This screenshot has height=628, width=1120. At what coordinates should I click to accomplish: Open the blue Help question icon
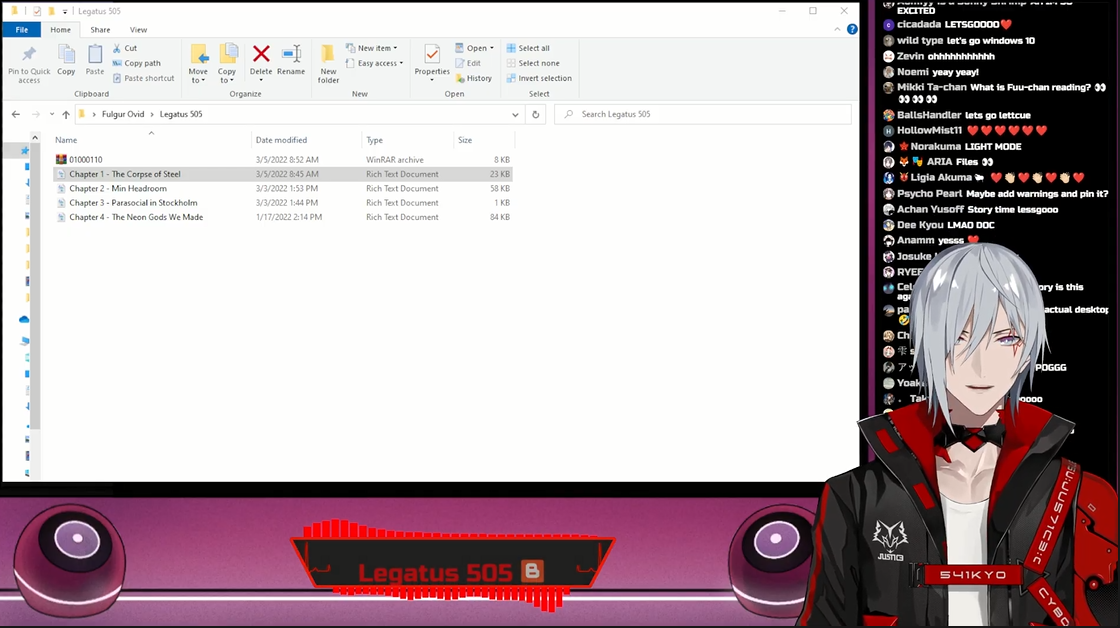pos(852,30)
